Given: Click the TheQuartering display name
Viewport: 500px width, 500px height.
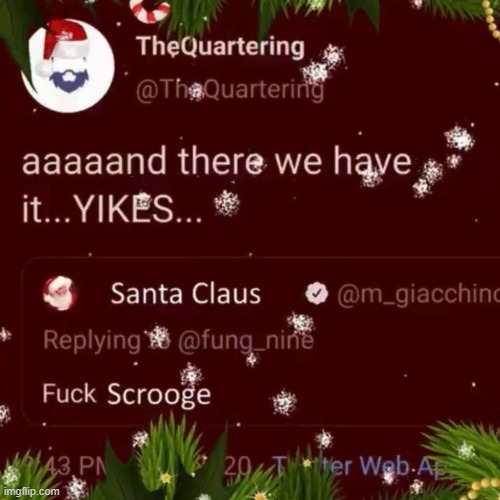Looking at the screenshot, I should click(220, 46).
